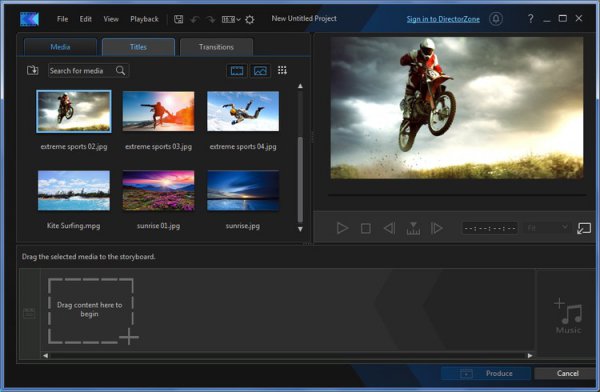The image size is (600, 392).
Task: Click the Kite Surfing.mpg file name
Action: pyautogui.click(x=74, y=226)
